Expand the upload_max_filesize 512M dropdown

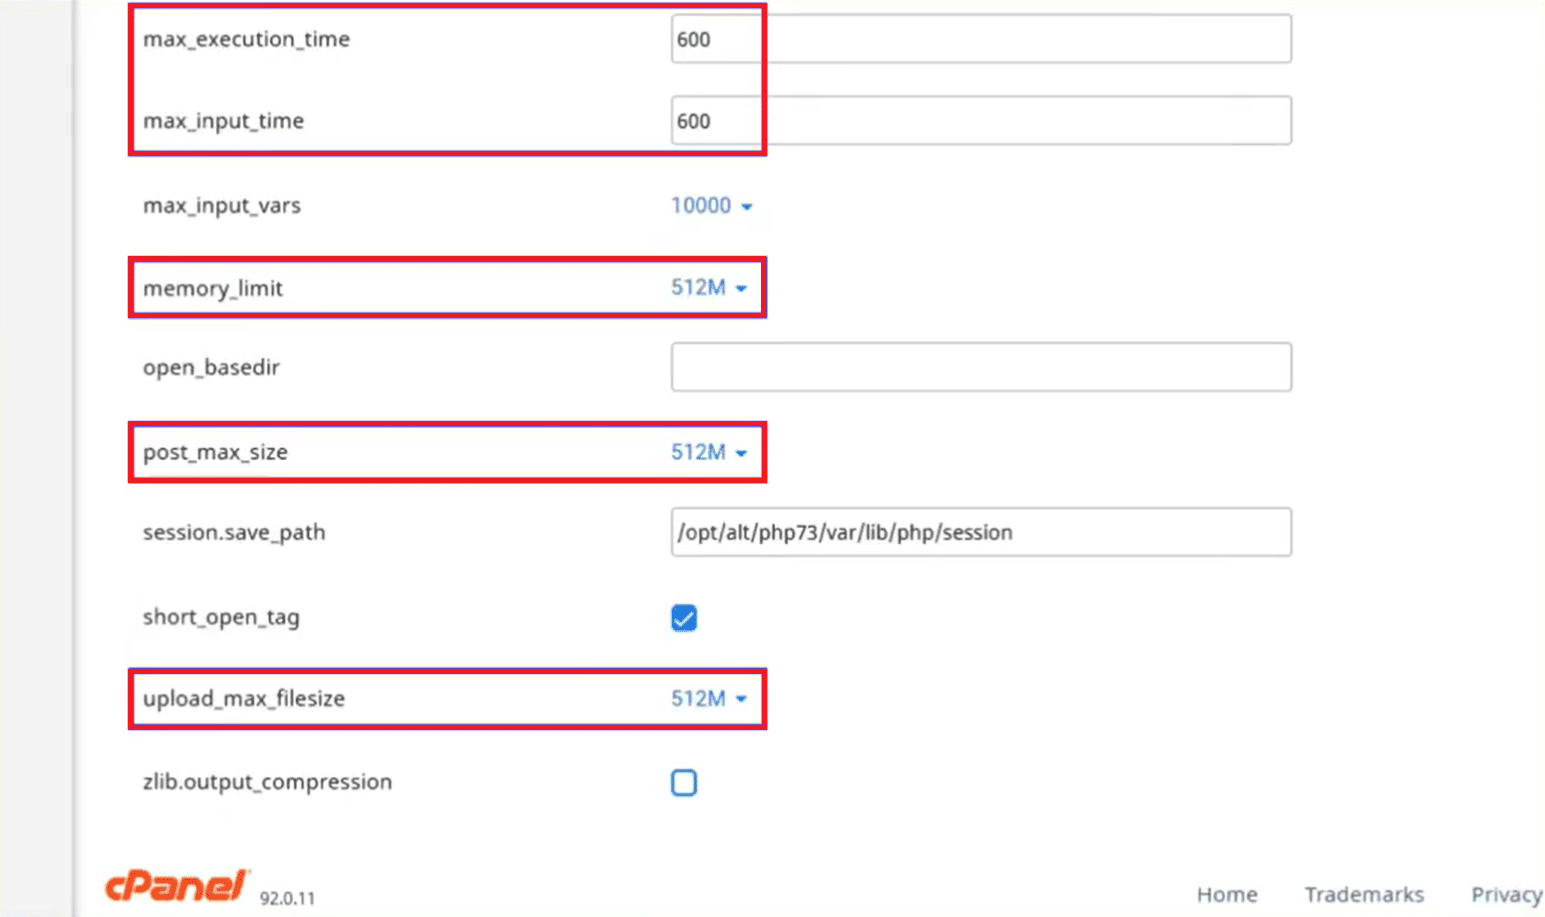709,699
